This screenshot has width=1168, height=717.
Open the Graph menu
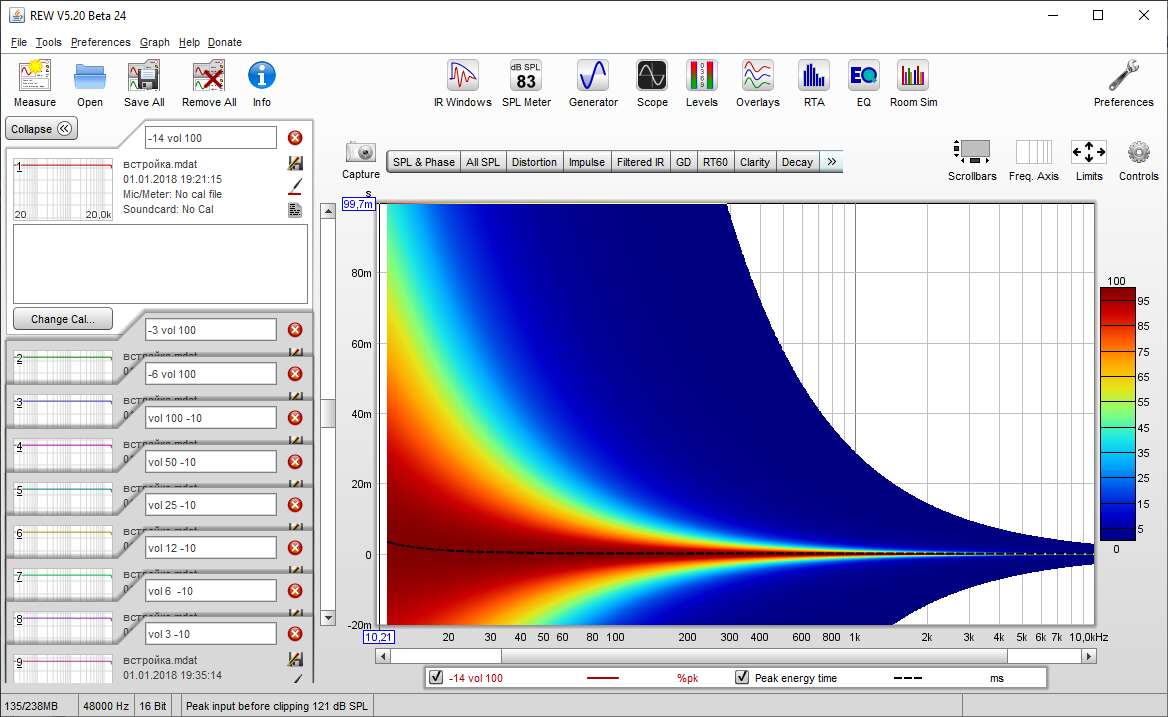click(x=154, y=42)
